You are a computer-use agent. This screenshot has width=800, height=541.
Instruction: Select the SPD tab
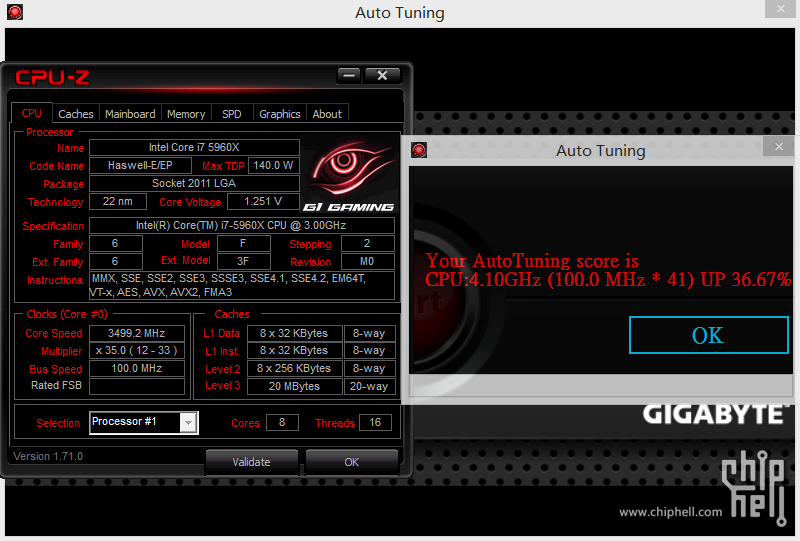tap(232, 114)
